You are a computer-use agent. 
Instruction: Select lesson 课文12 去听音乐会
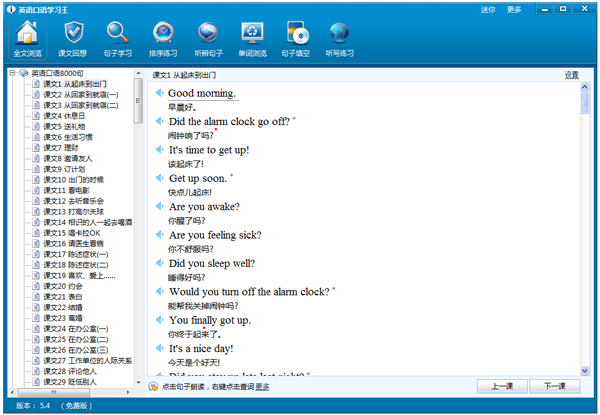(x=73, y=201)
